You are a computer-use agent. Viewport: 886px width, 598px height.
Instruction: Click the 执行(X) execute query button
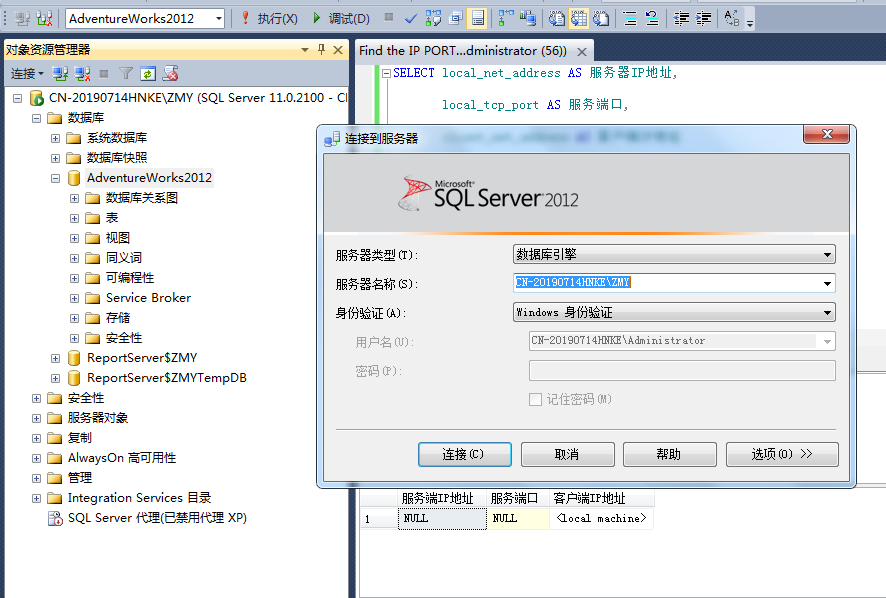click(269, 18)
